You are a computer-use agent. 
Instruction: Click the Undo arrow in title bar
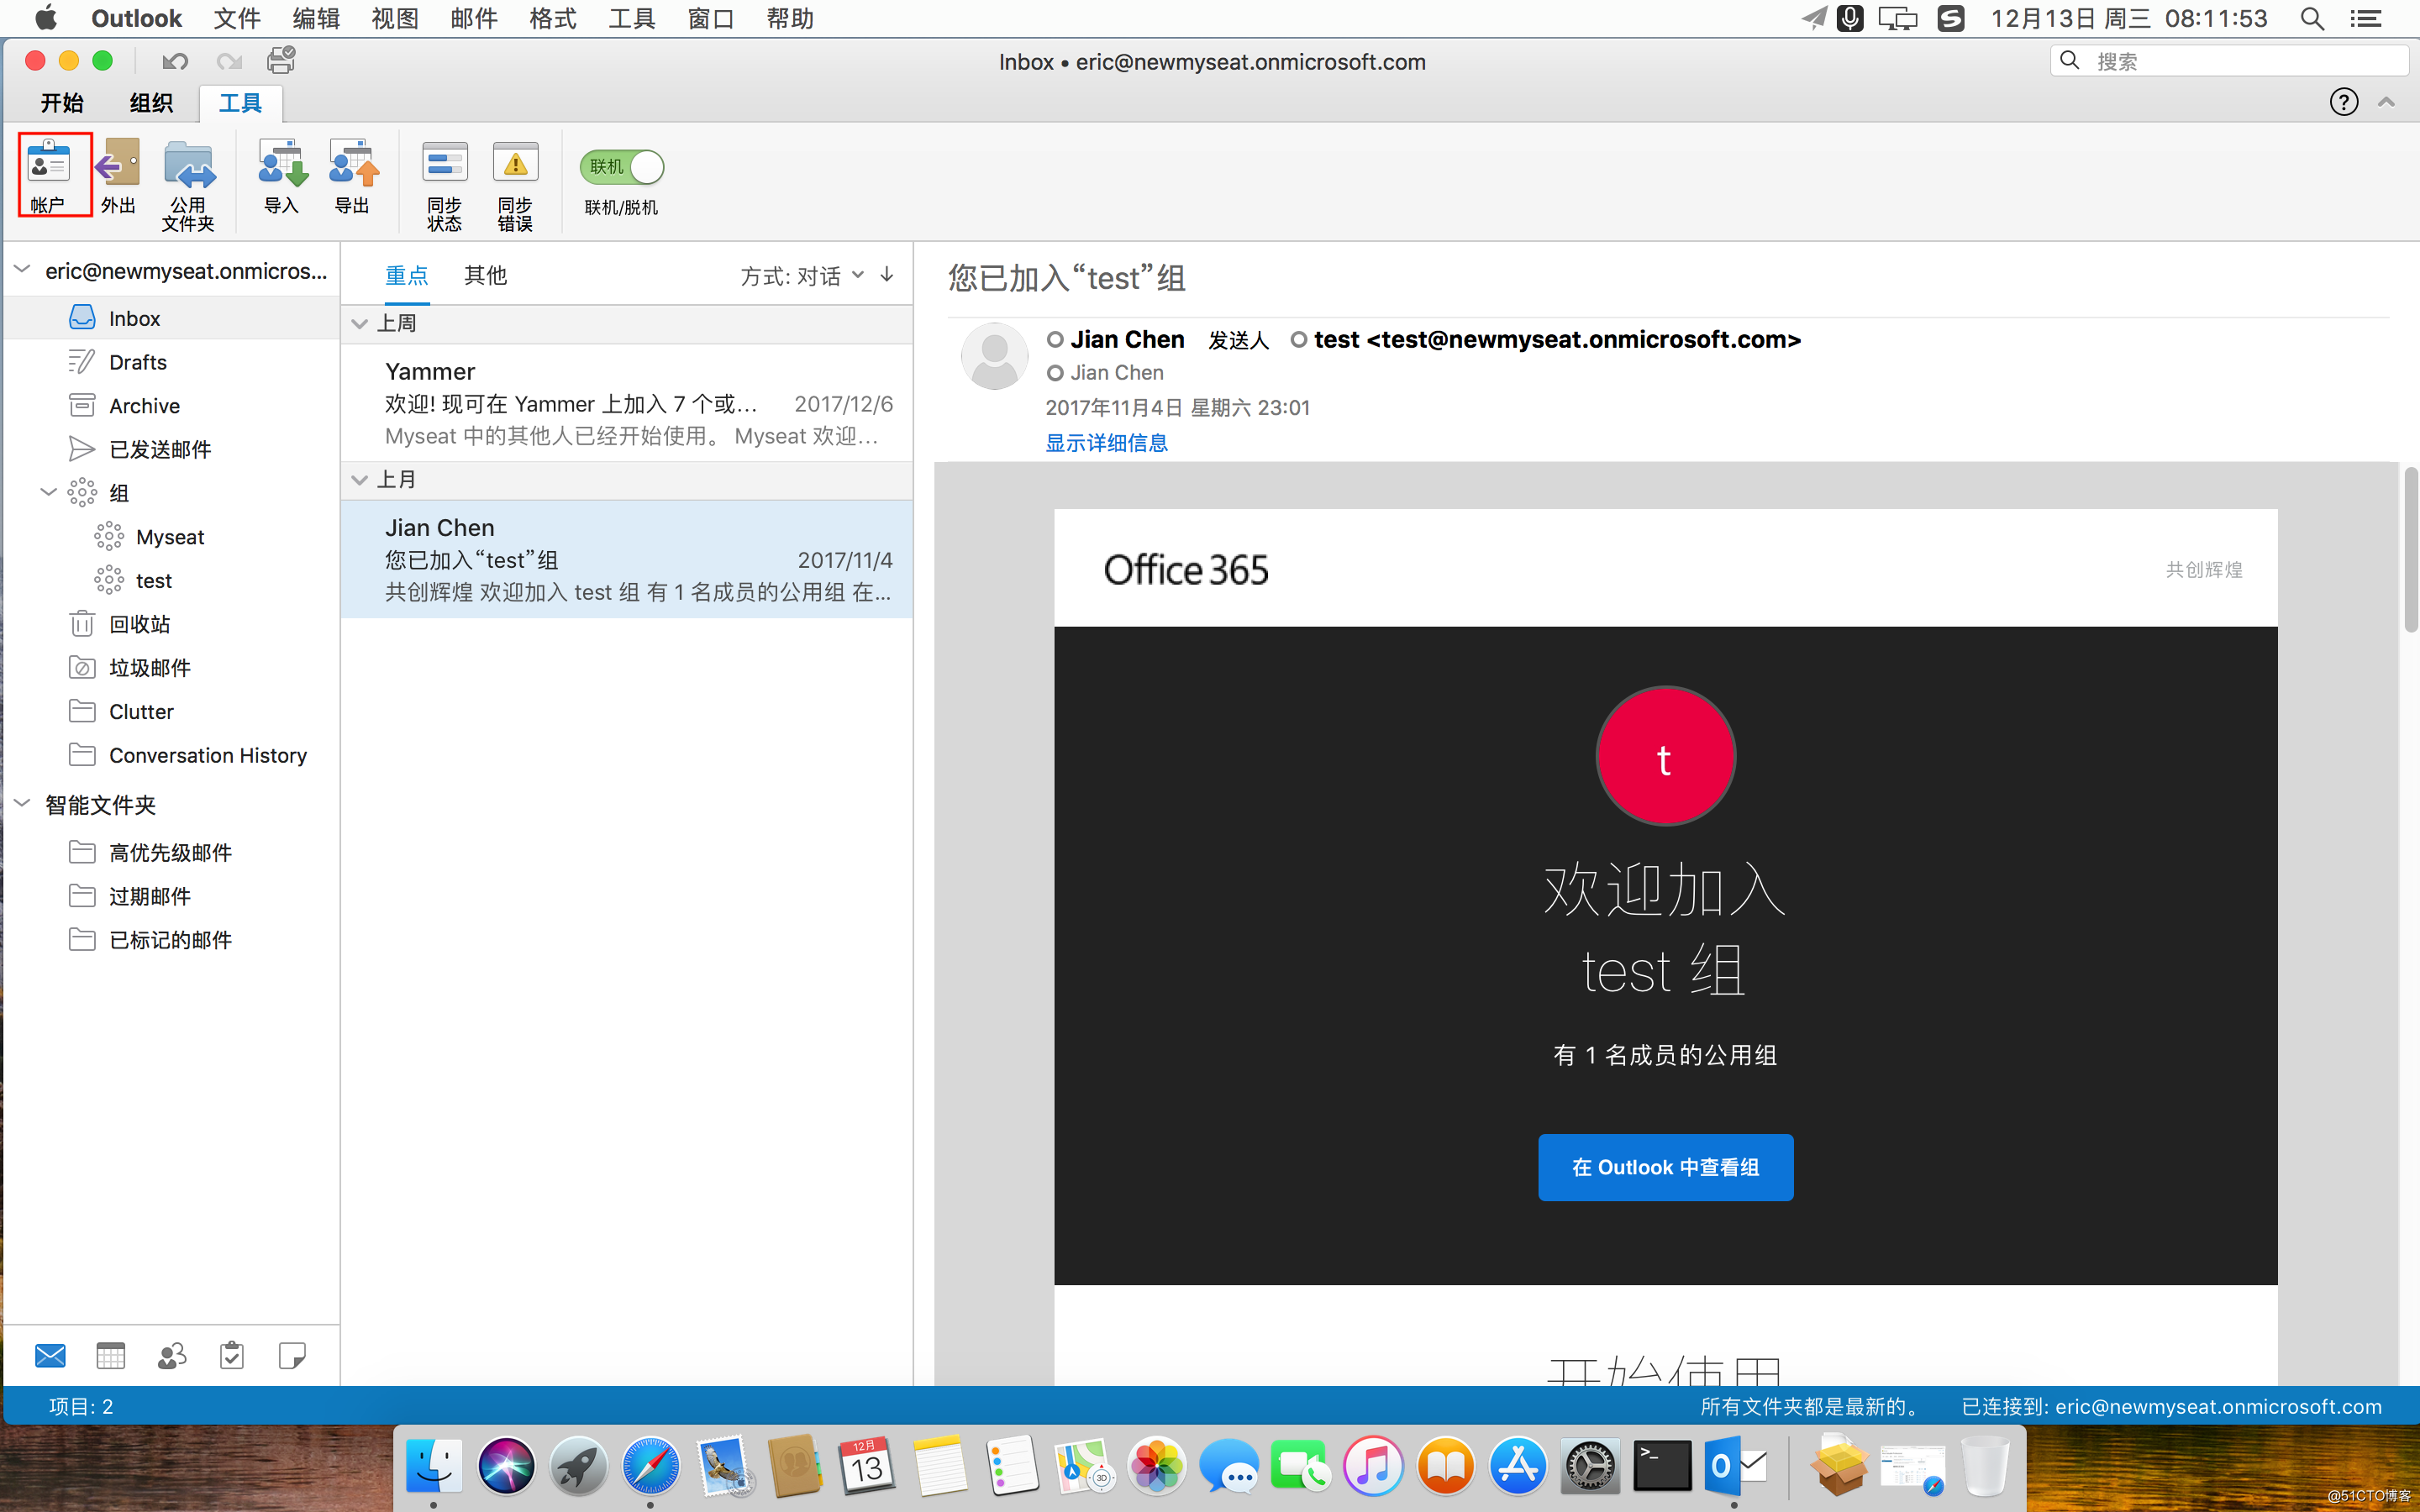(175, 61)
